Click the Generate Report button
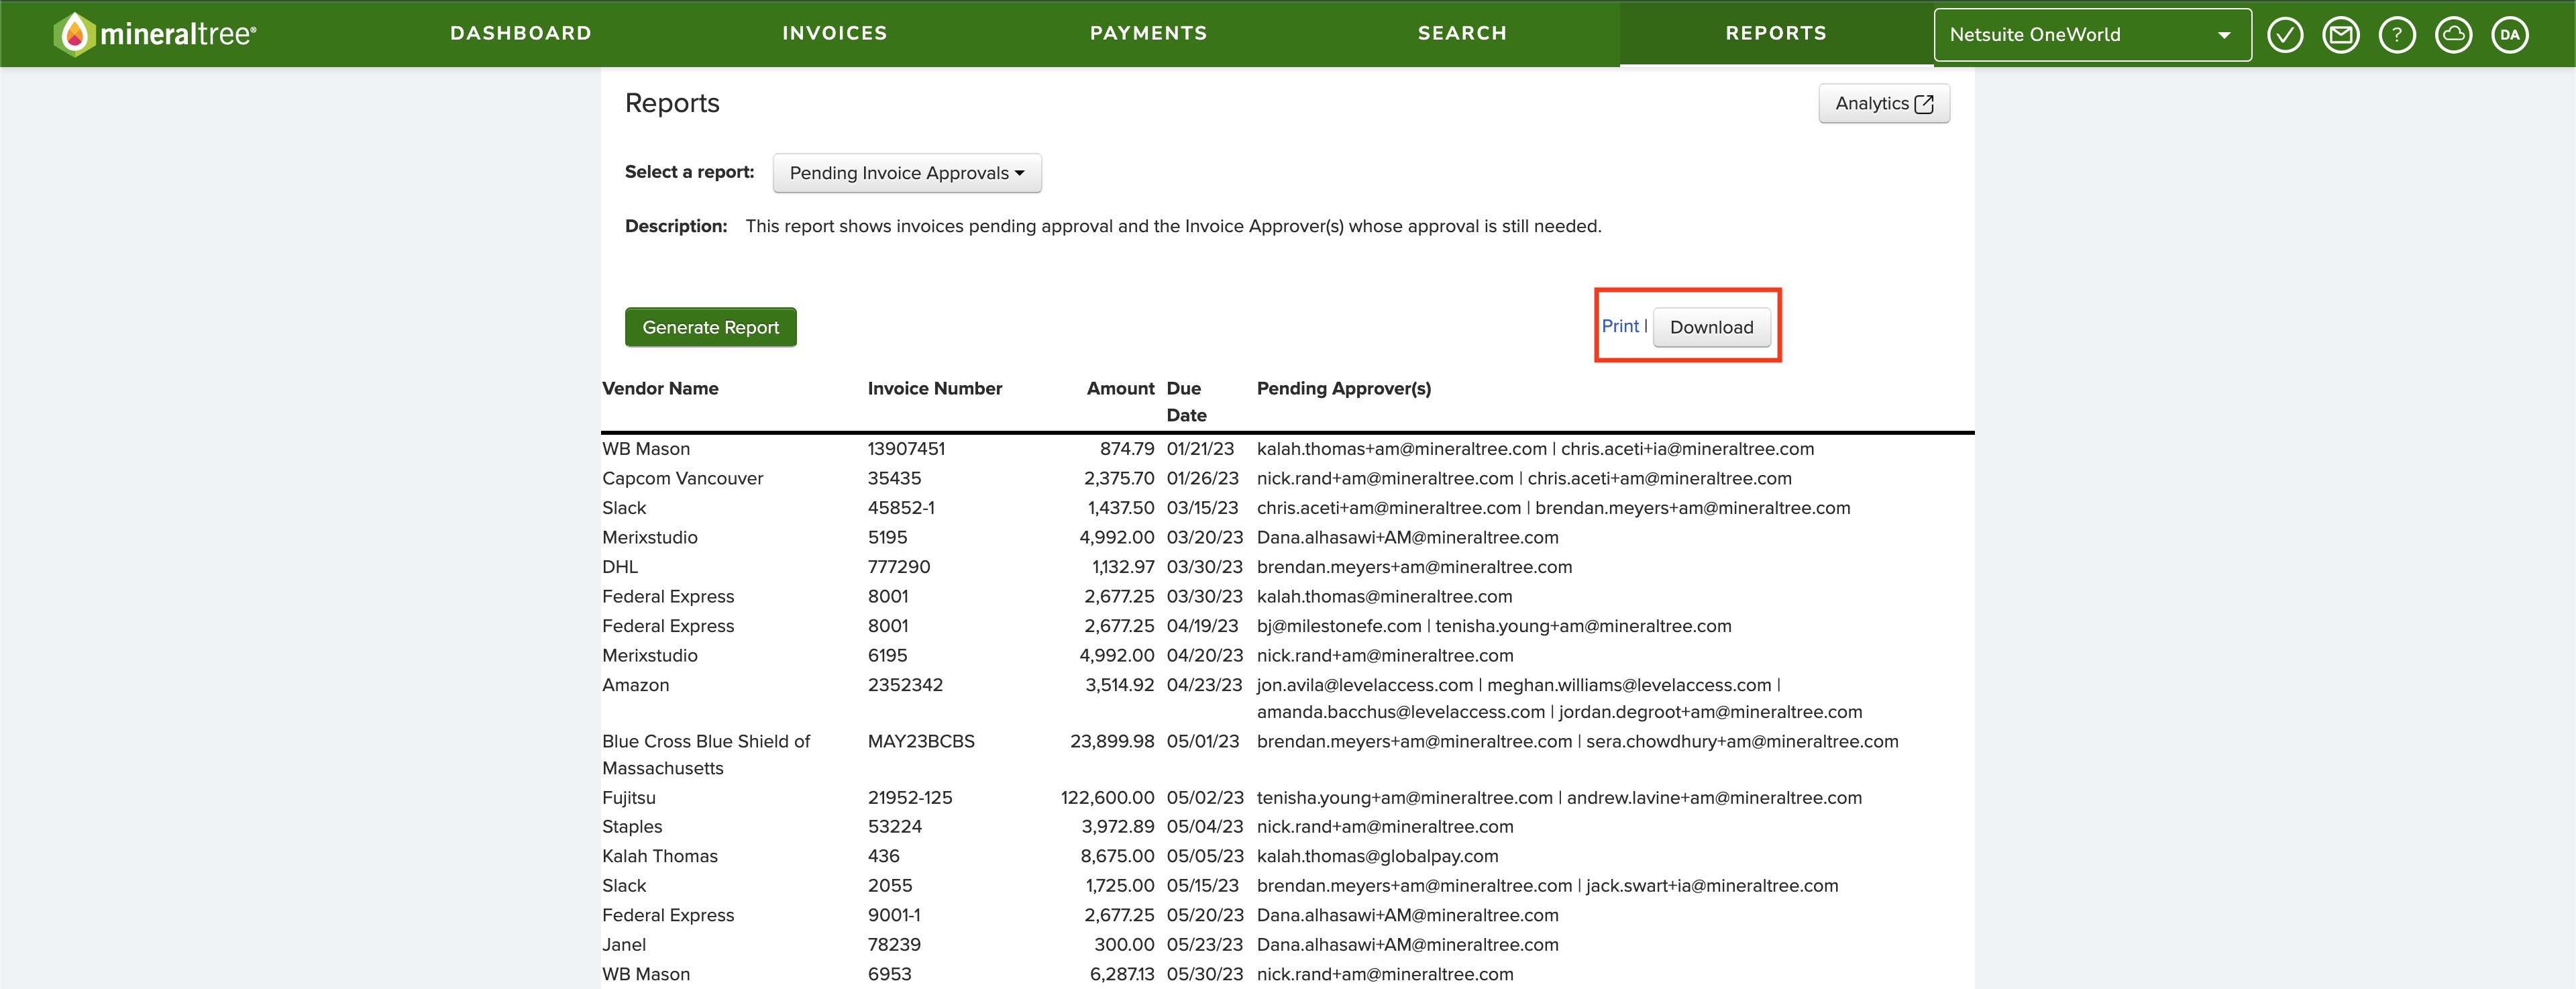The height and width of the screenshot is (989, 2576). (x=711, y=327)
